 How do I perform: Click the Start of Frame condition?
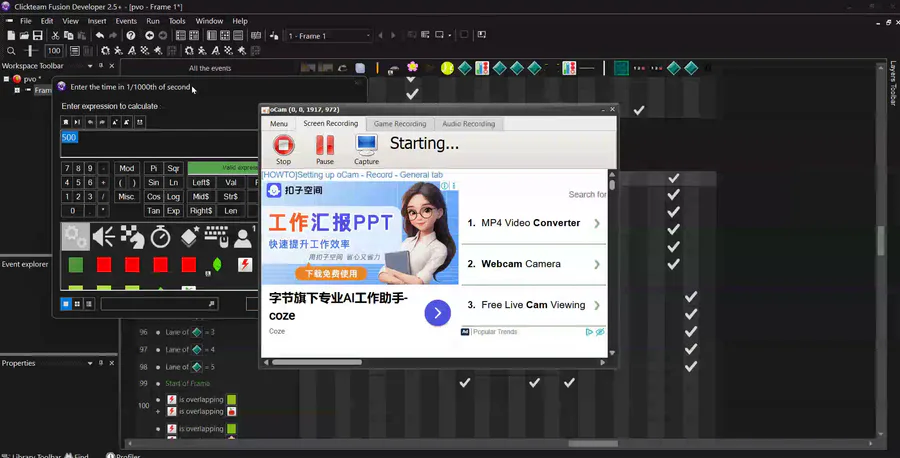coord(188,383)
